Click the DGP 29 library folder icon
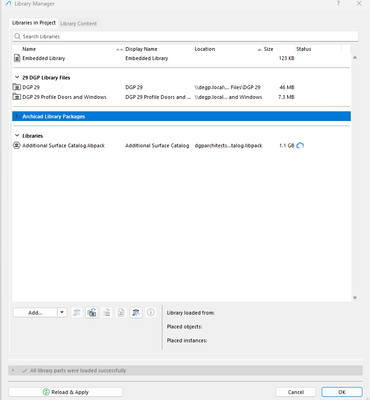 (x=17, y=87)
